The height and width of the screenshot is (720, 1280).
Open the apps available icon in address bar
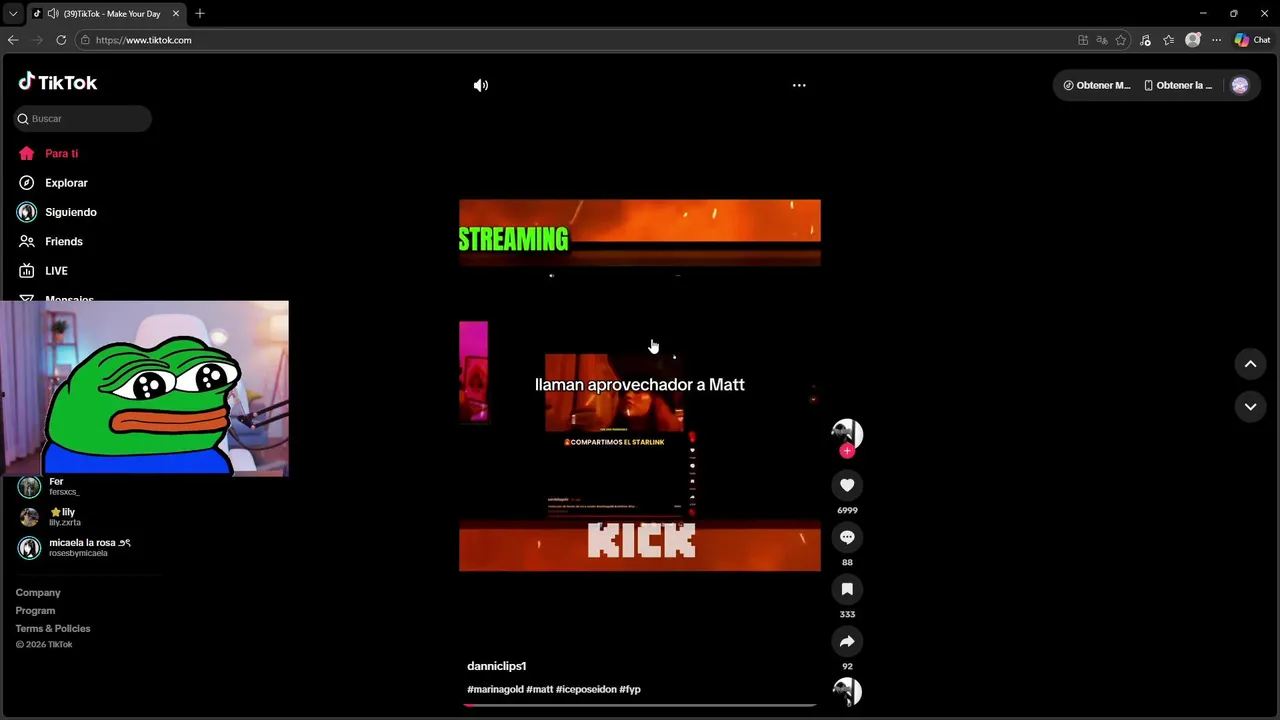pos(1083,40)
